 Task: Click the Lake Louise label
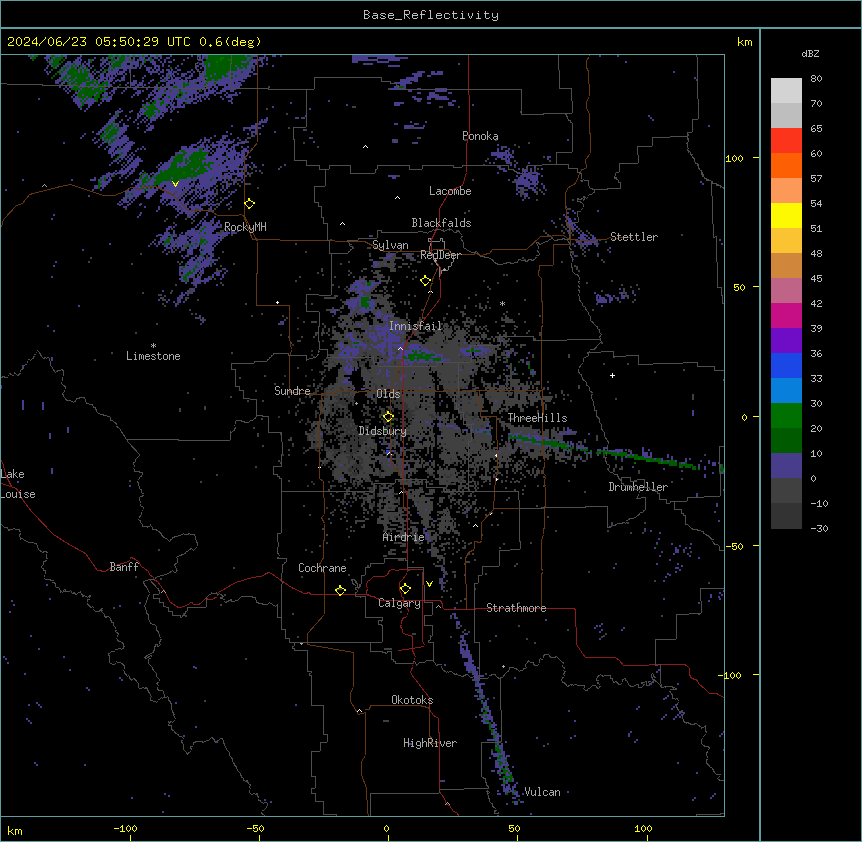[18, 484]
